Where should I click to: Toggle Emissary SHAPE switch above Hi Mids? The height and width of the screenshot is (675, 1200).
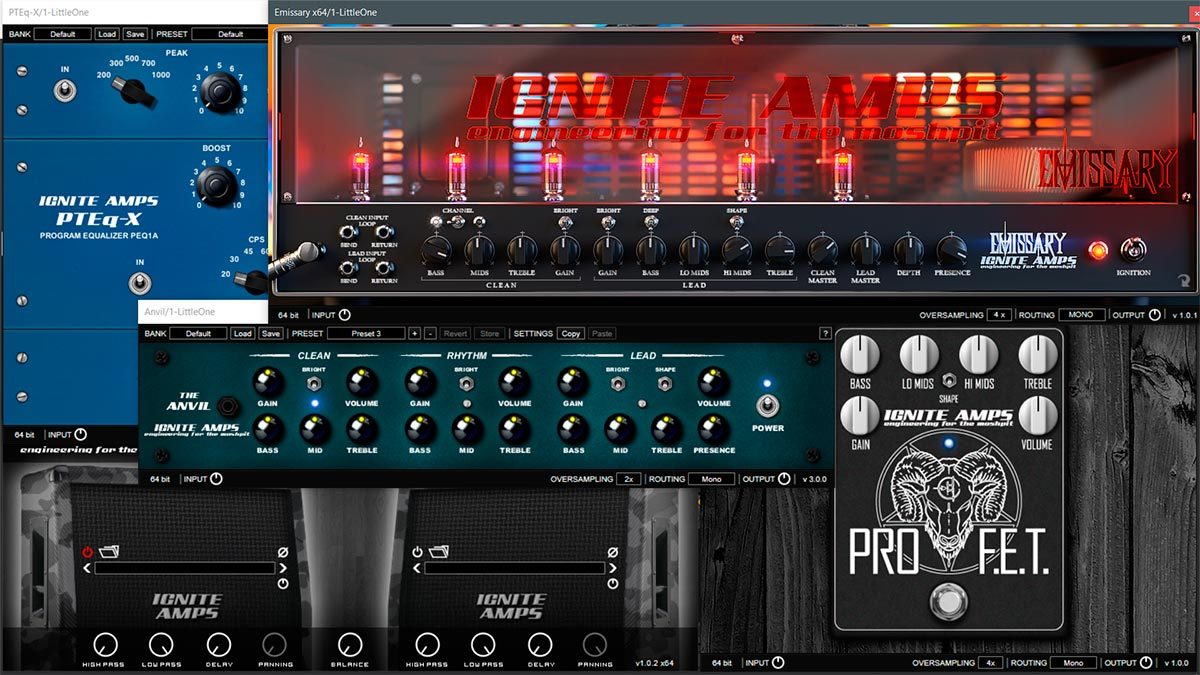pyautogui.click(x=736, y=224)
